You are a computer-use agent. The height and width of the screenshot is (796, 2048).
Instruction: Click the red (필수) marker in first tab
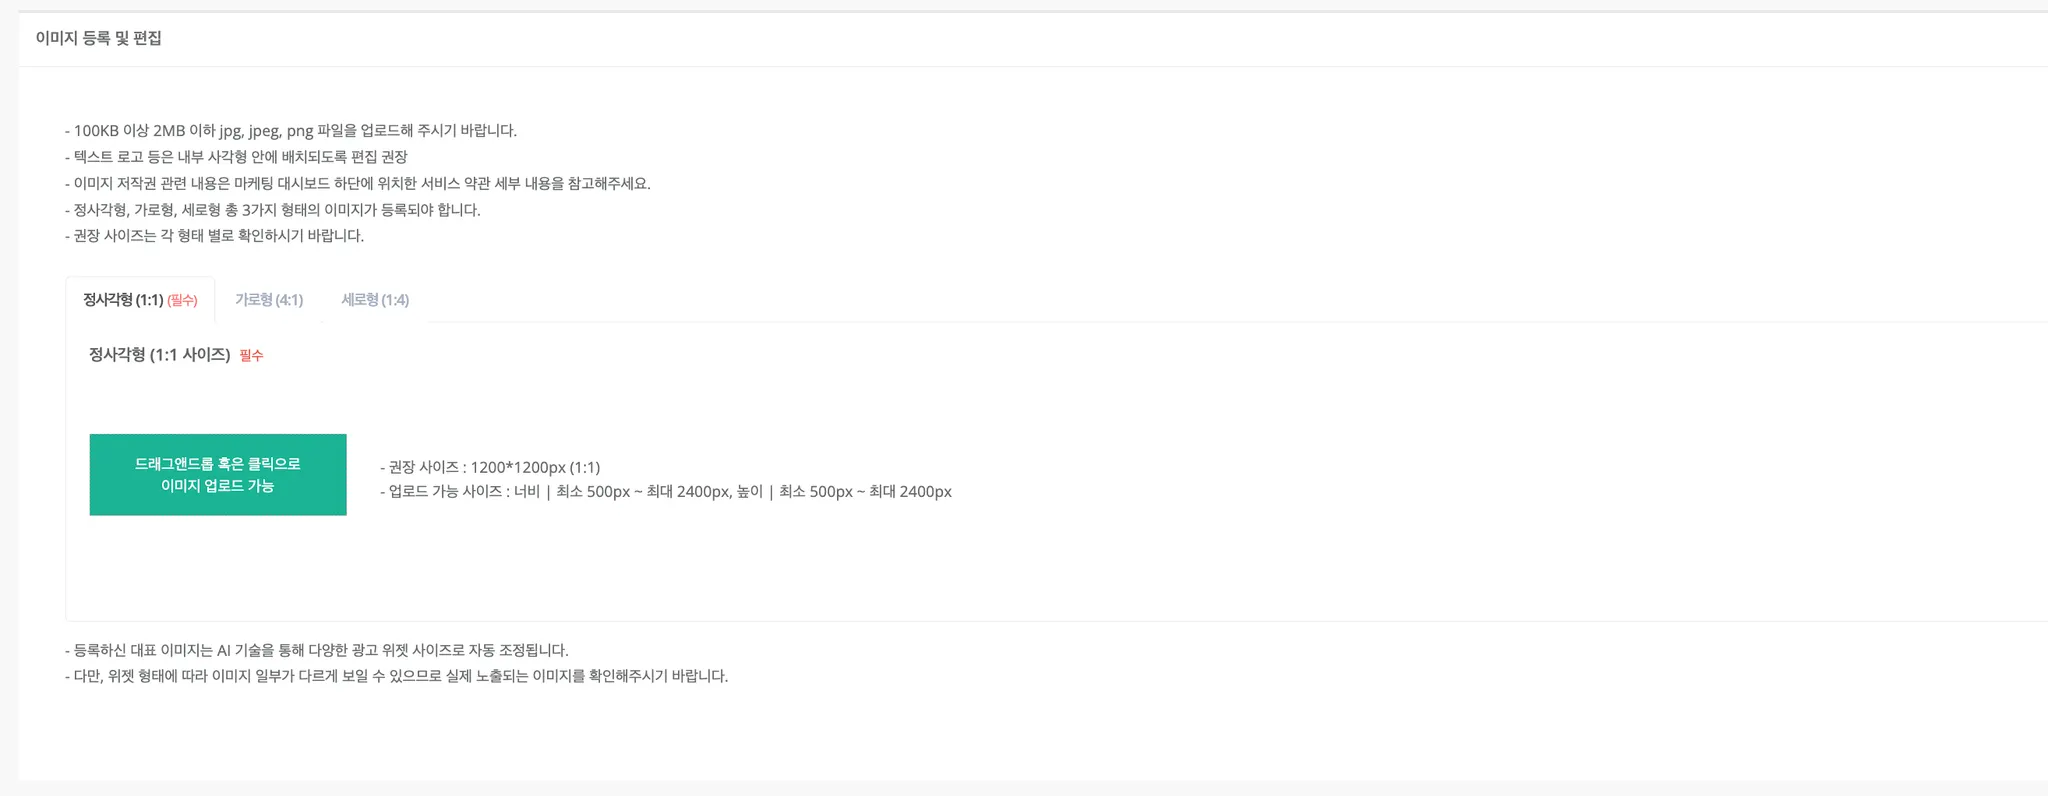[182, 300]
